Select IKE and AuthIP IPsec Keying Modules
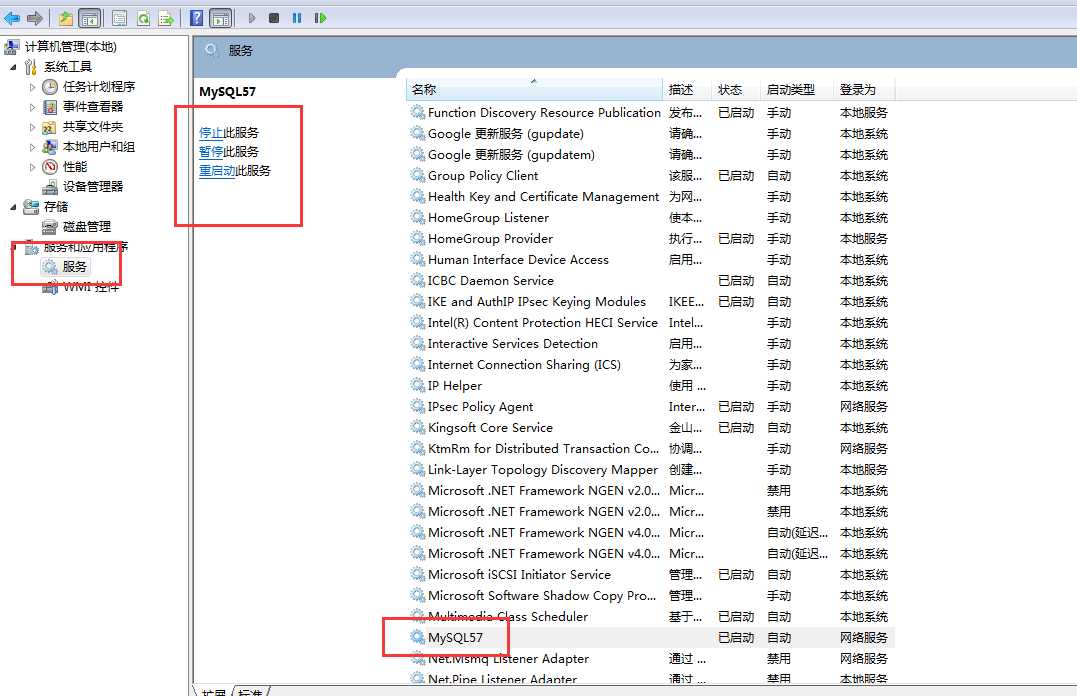Image resolution: width=1077 pixels, height=696 pixels. 537,302
